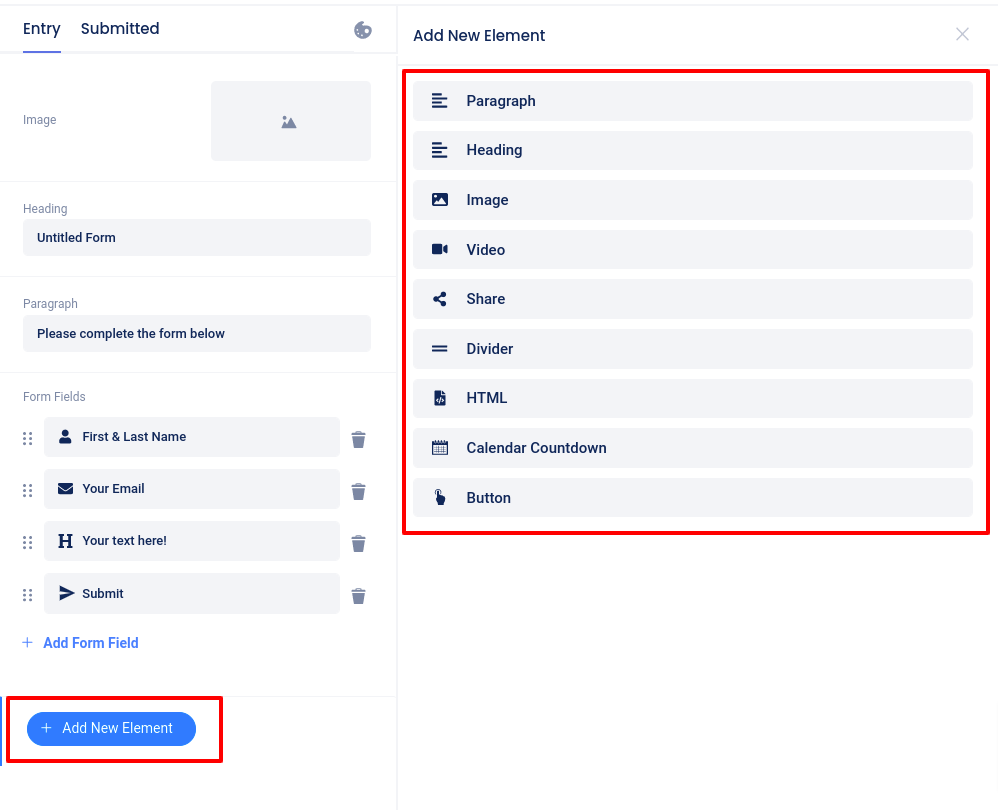Edit the Untitled Form heading field
Screen dimensions: 998x810
coord(196,238)
